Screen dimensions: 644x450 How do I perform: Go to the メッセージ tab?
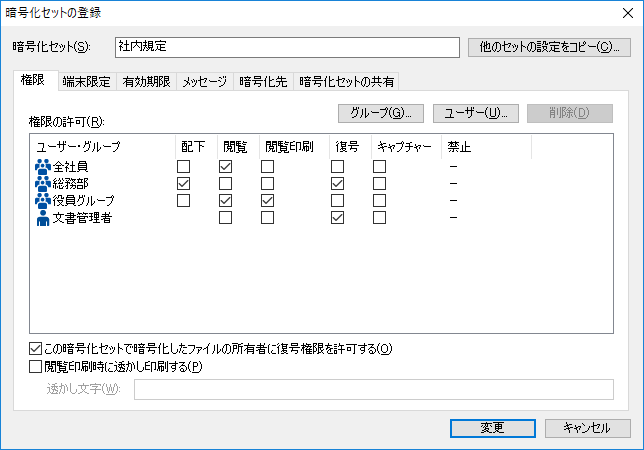click(204, 82)
